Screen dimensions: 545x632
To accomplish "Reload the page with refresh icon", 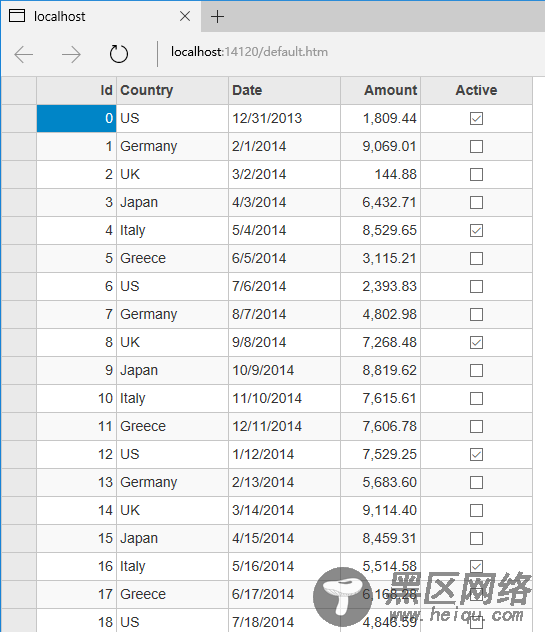I will (119, 54).
